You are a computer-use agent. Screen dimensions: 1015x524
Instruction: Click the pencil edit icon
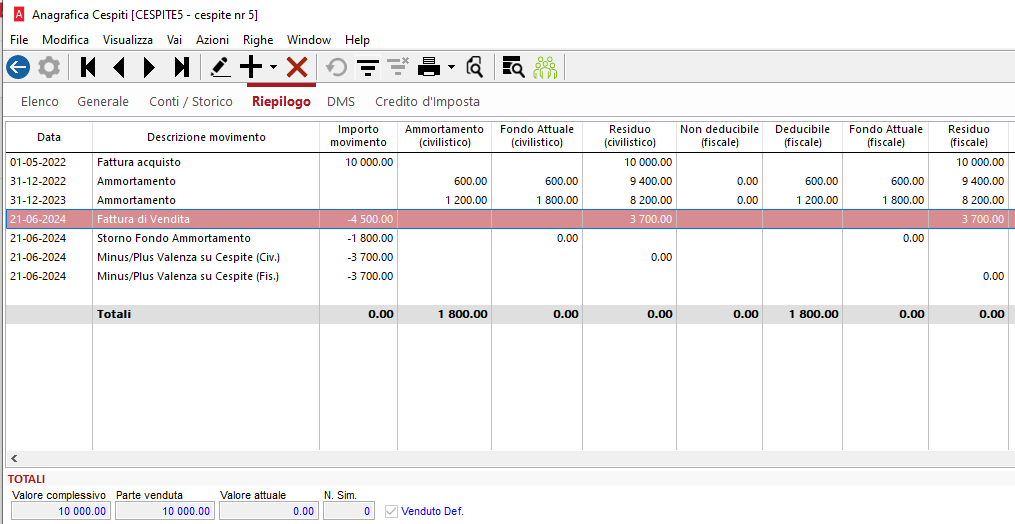[221, 67]
